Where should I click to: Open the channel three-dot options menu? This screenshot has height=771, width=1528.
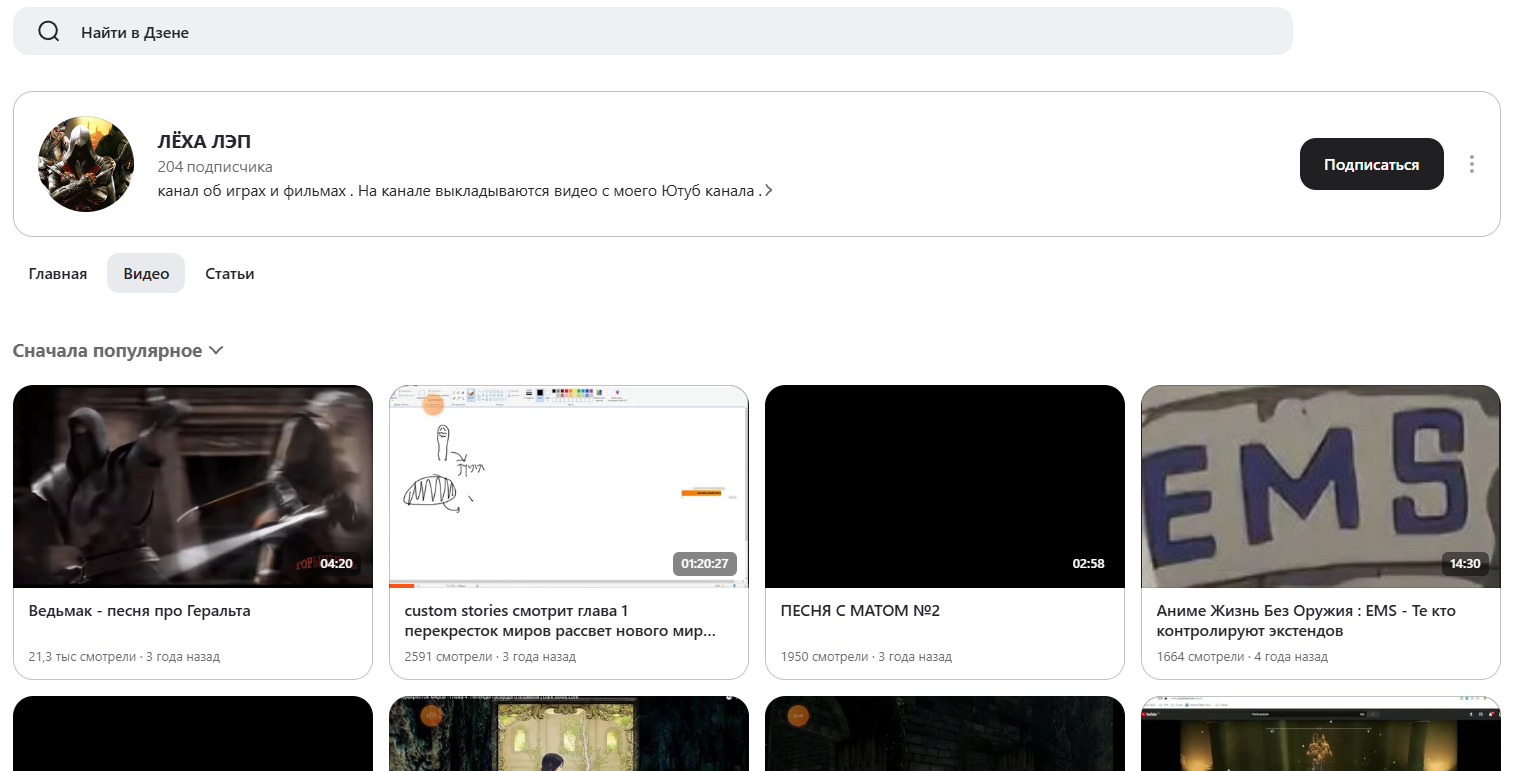[1471, 164]
